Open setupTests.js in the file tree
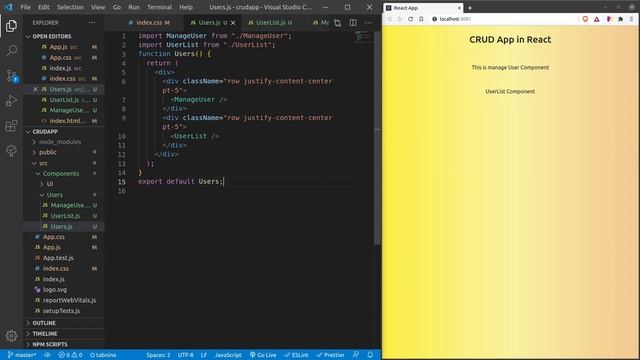 [x=61, y=311]
